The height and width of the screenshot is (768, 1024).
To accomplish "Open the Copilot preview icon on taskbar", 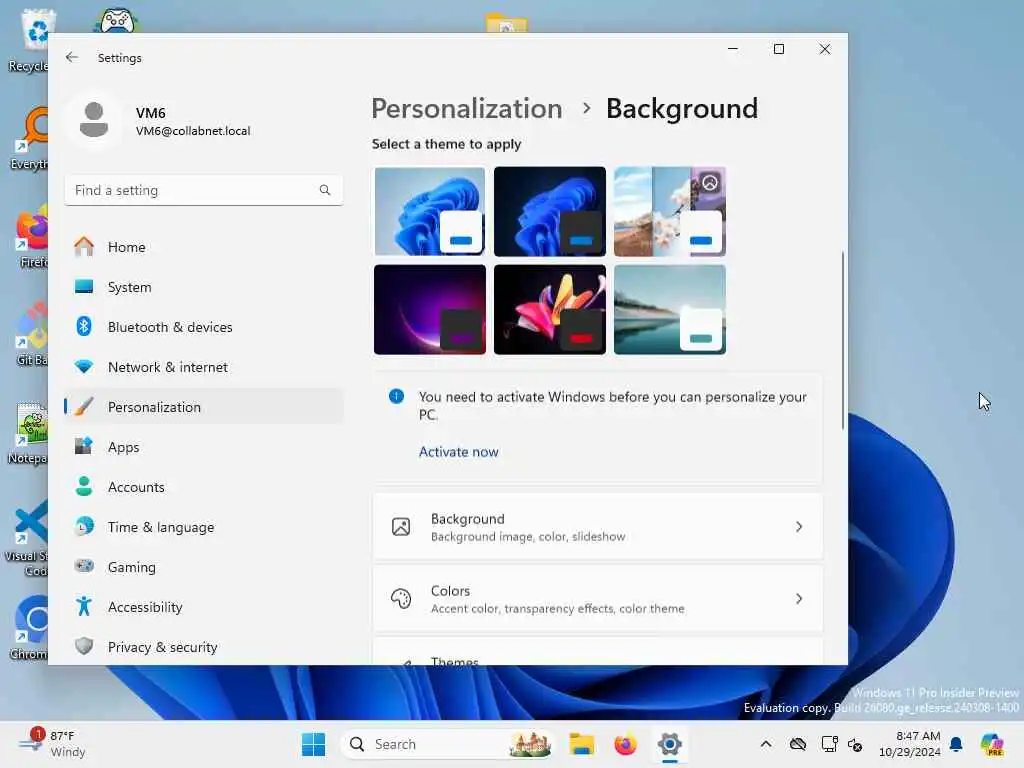I will coord(993,744).
